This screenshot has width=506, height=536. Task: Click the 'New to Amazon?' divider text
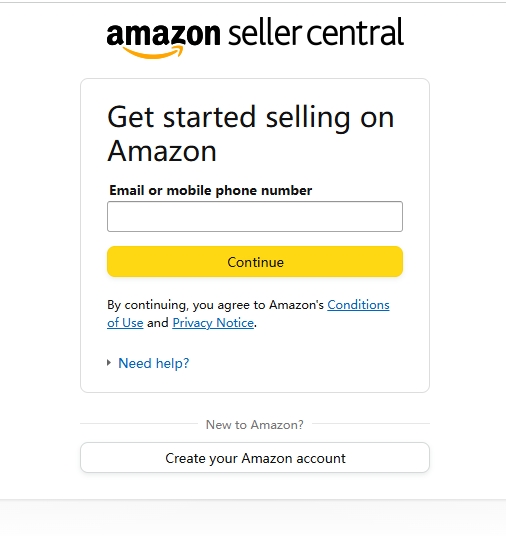point(255,425)
